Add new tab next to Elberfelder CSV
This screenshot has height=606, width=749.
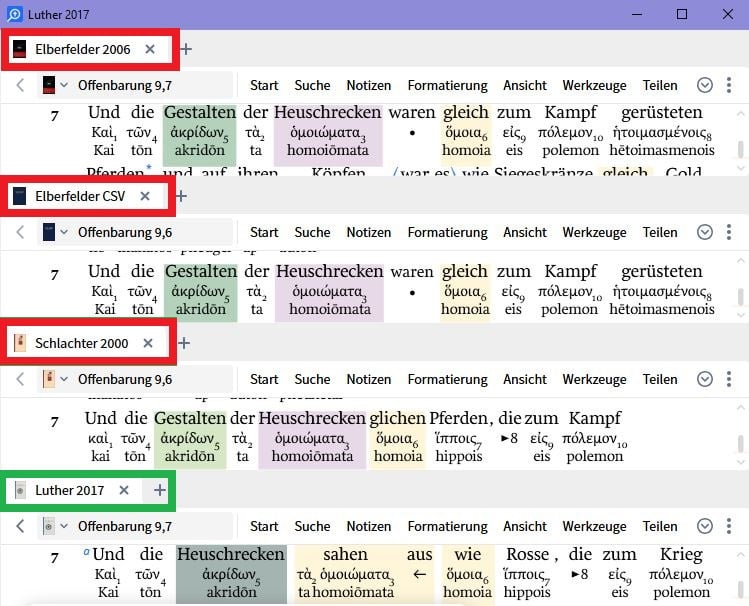tap(182, 196)
